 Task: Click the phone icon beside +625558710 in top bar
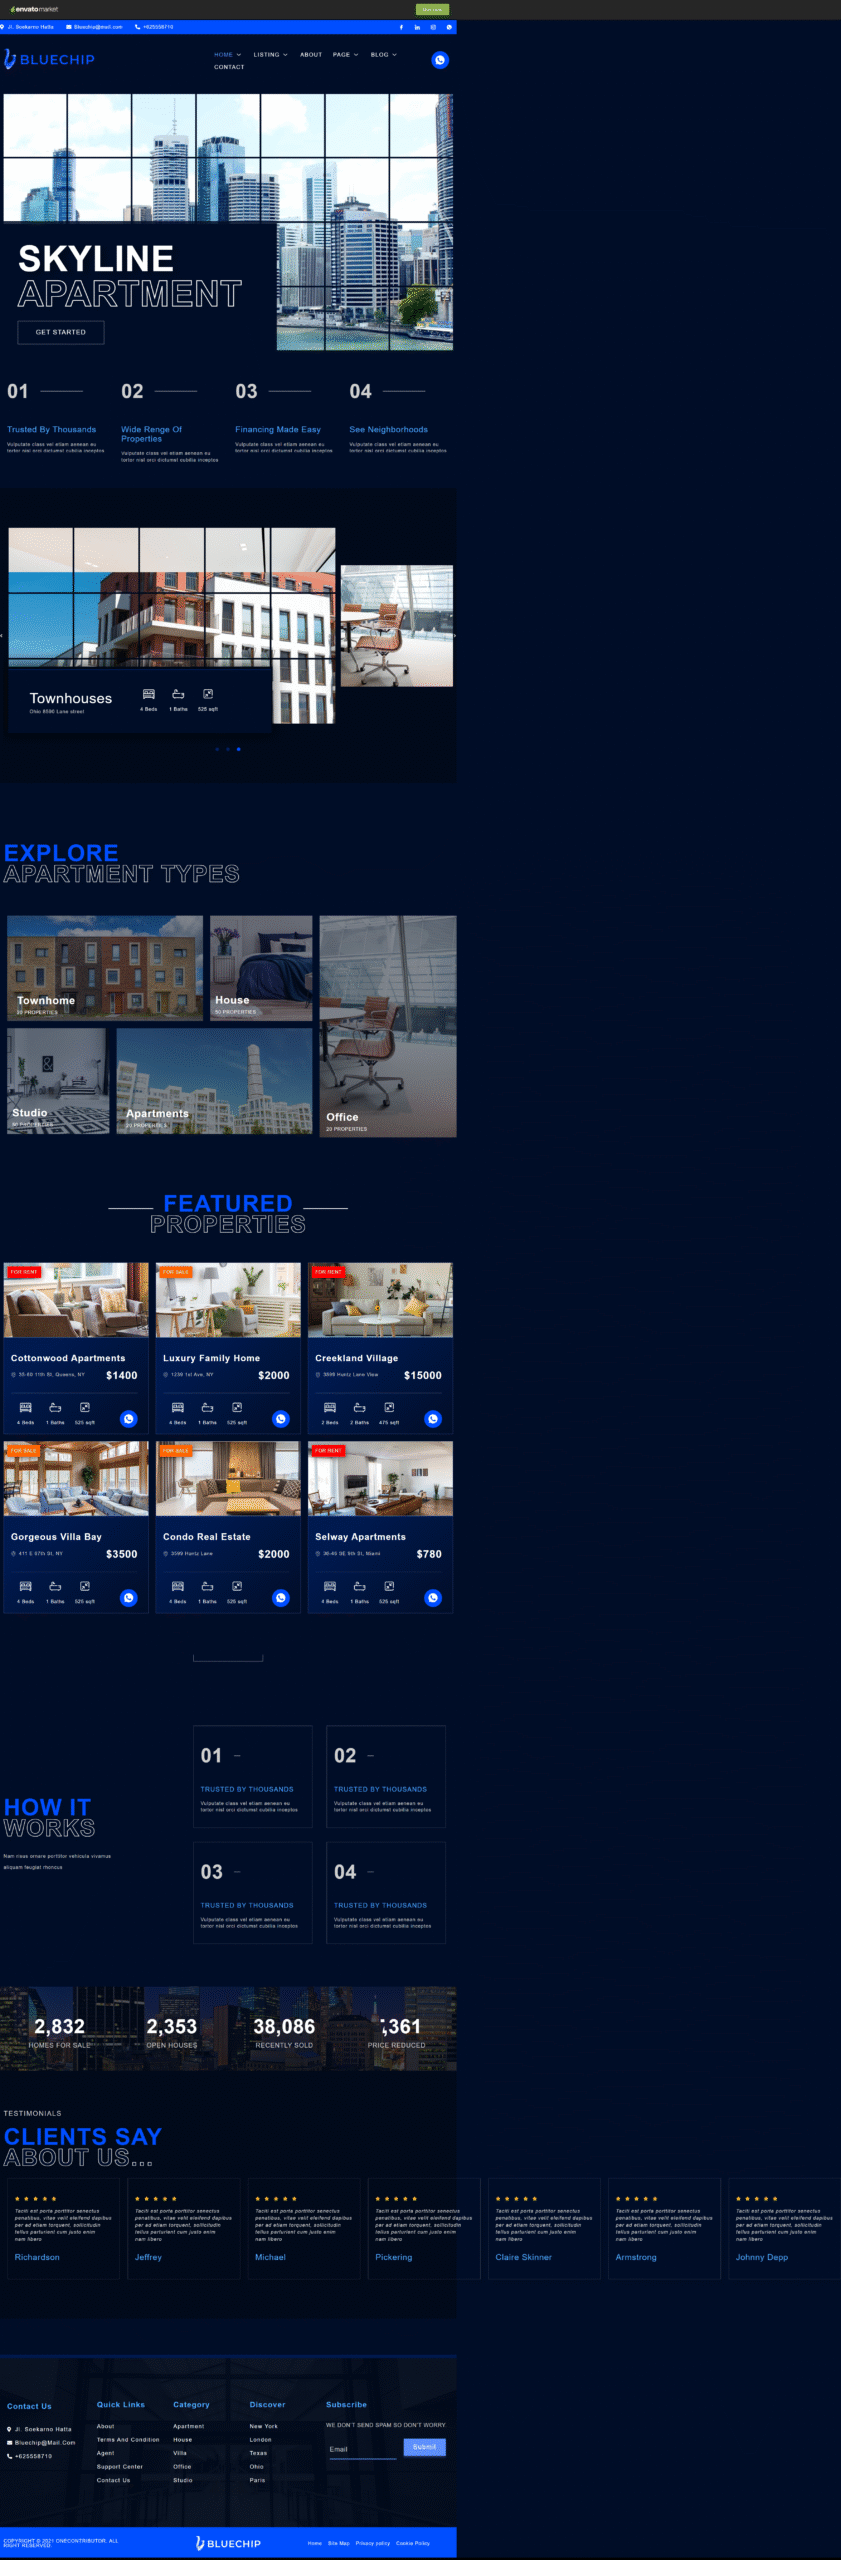[138, 27]
